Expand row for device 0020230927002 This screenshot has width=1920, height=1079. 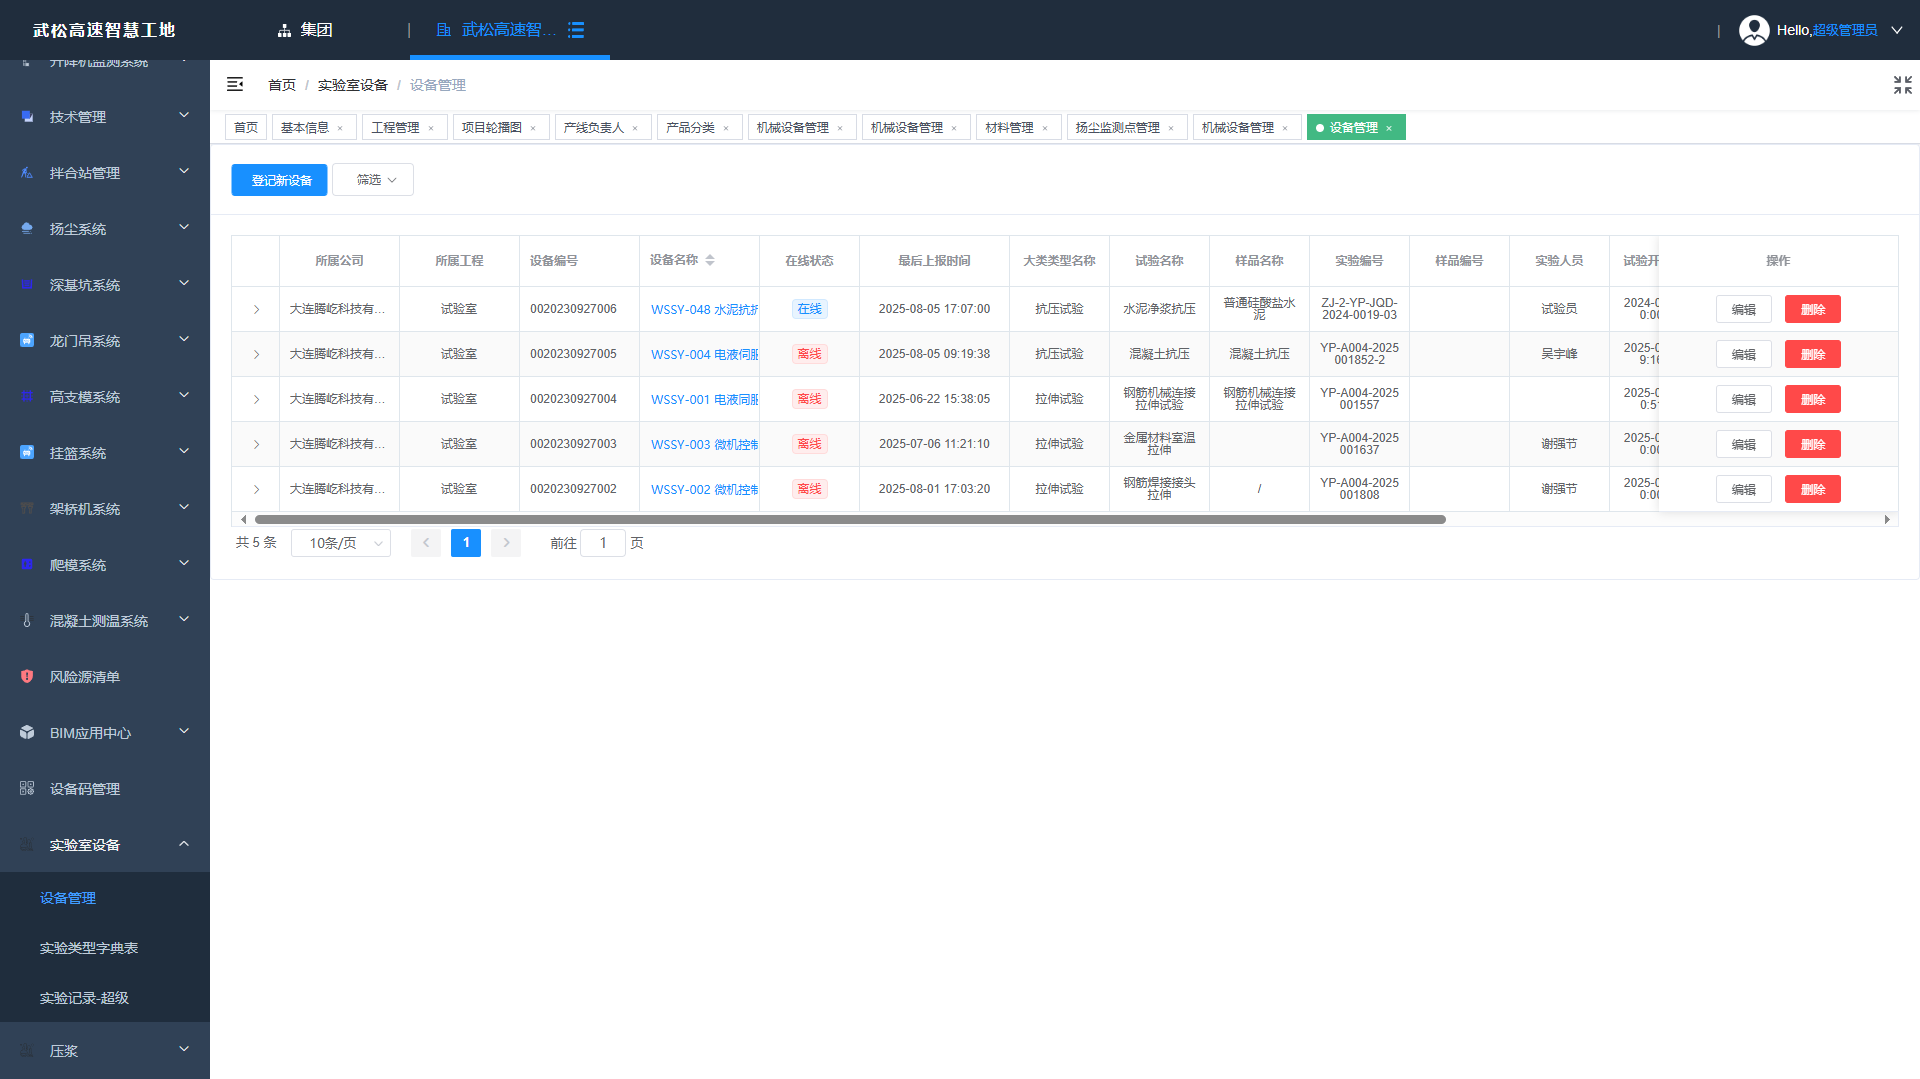coord(256,490)
